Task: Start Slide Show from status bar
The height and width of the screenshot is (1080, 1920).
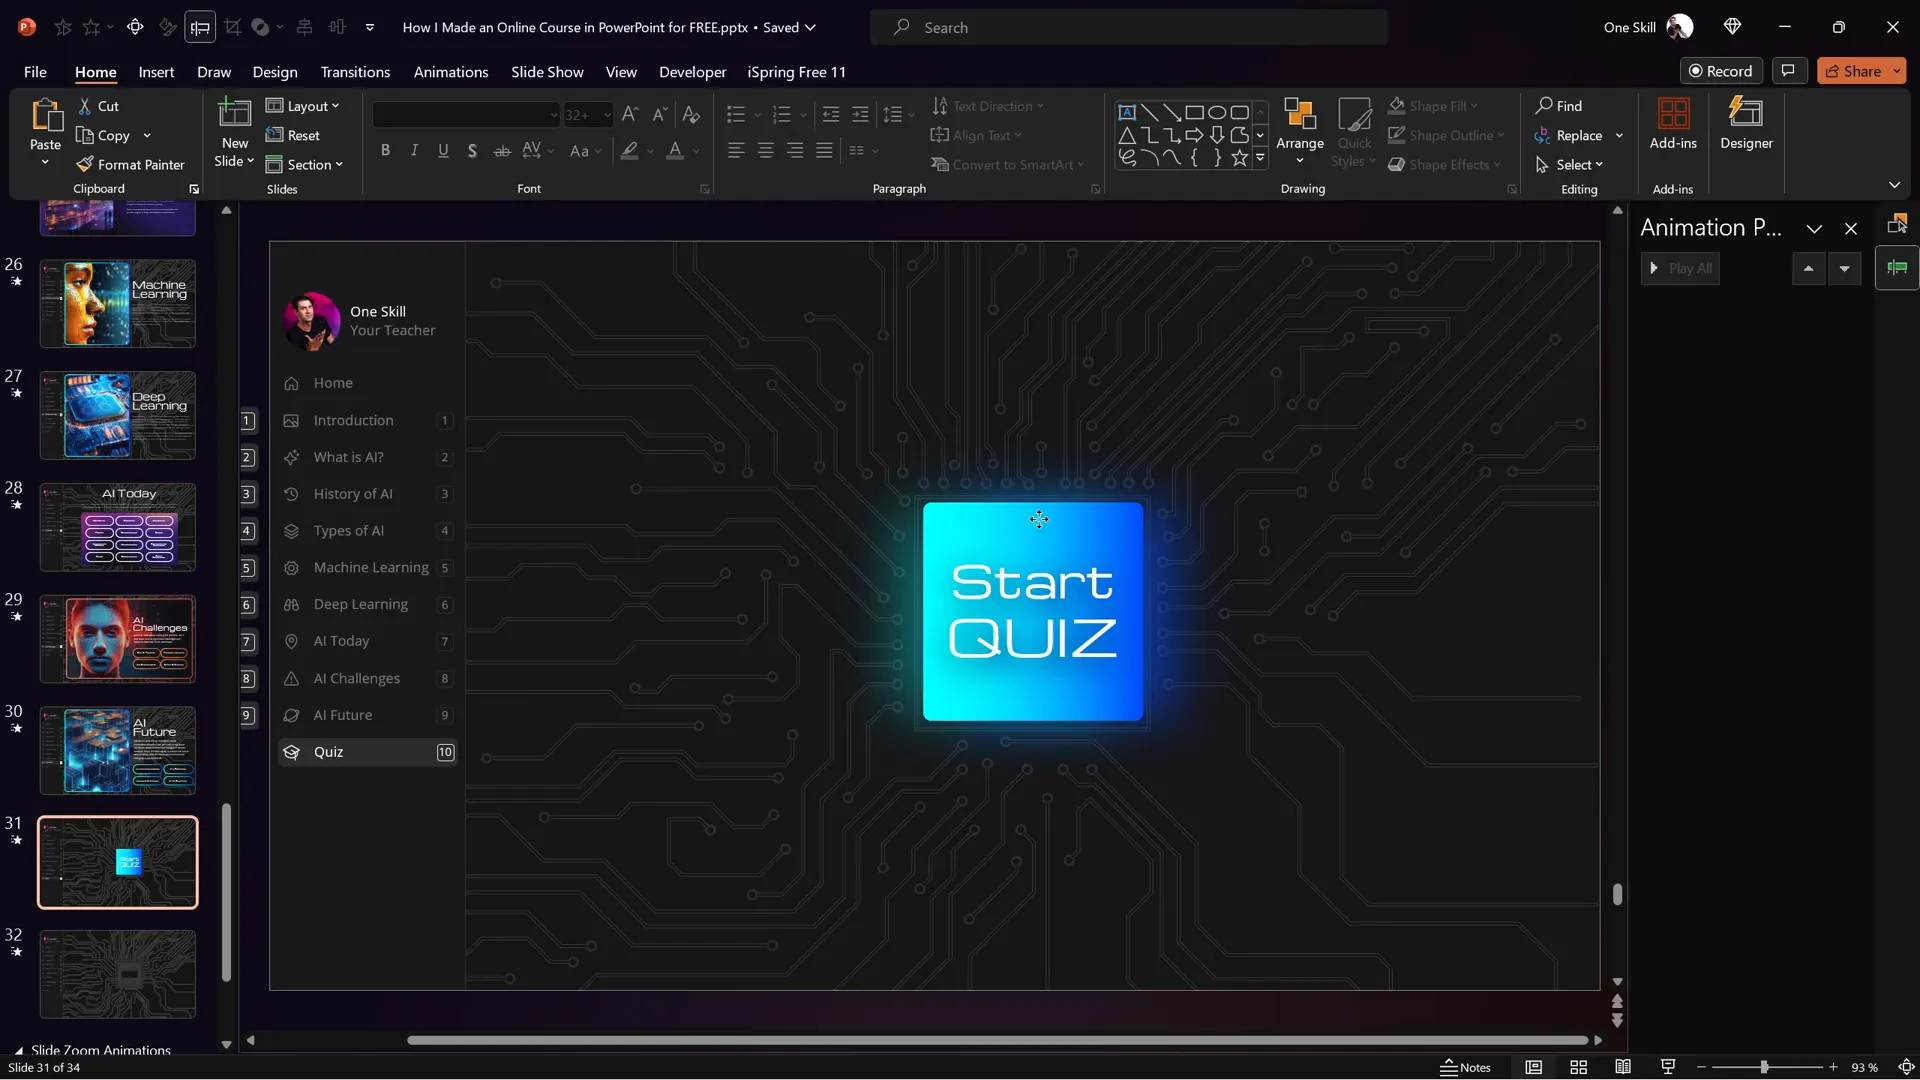Action: [x=1668, y=1067]
